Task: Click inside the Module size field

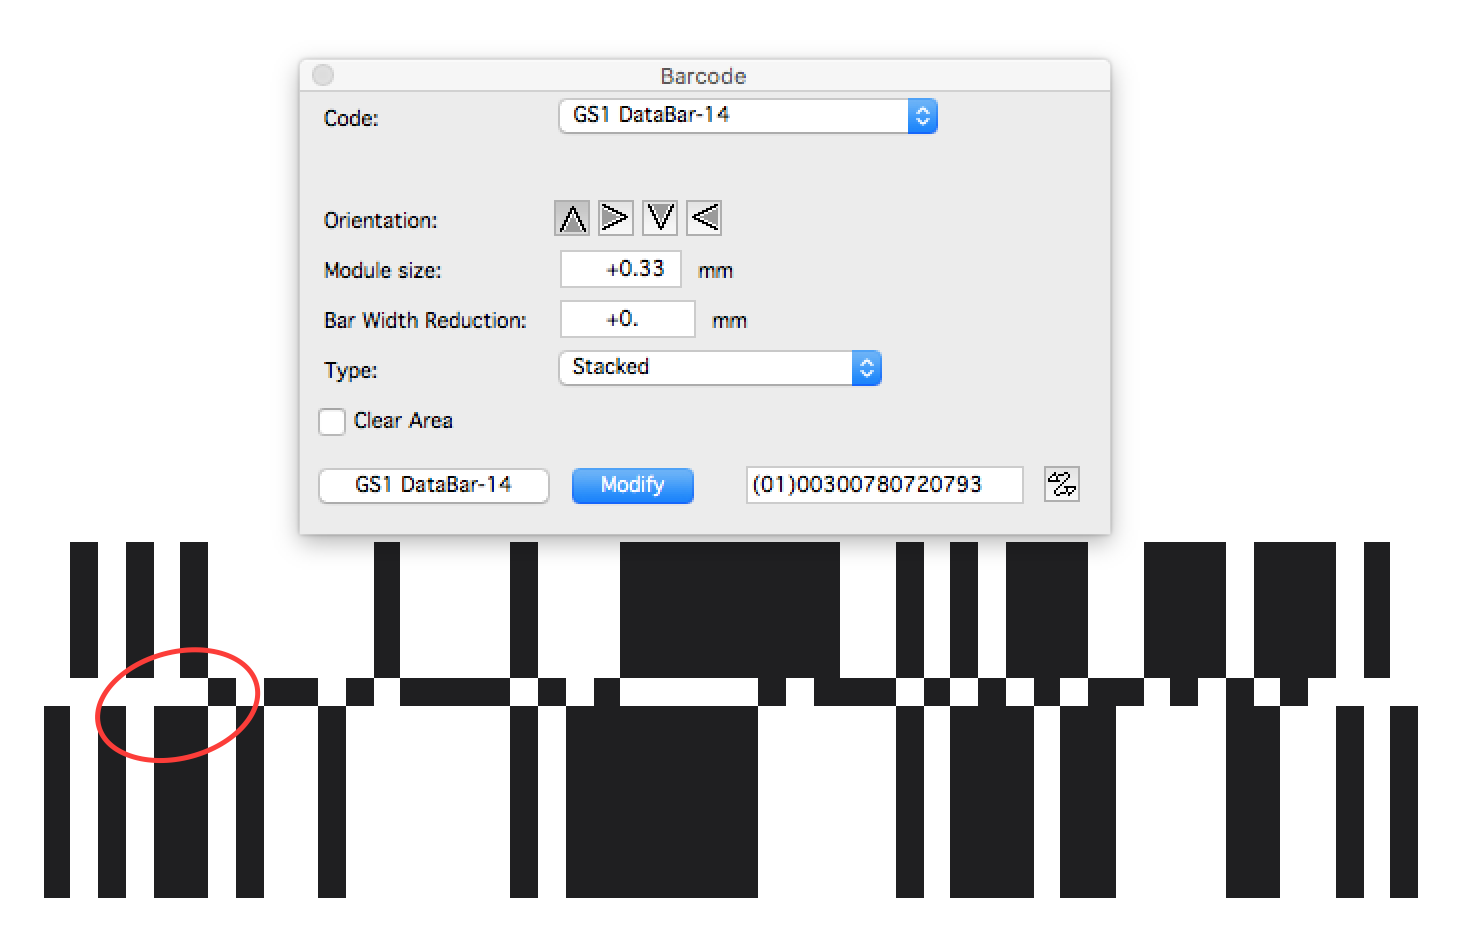Action: point(620,269)
